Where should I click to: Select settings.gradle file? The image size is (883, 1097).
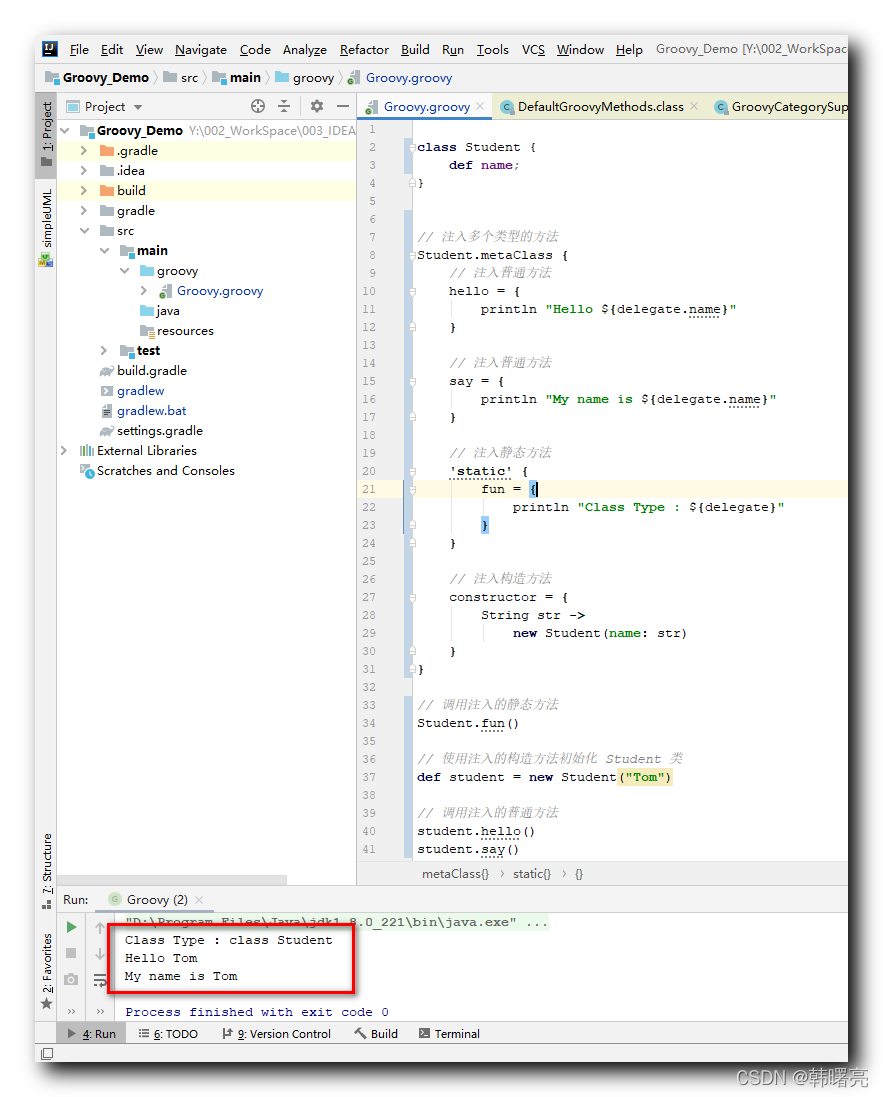click(x=160, y=431)
